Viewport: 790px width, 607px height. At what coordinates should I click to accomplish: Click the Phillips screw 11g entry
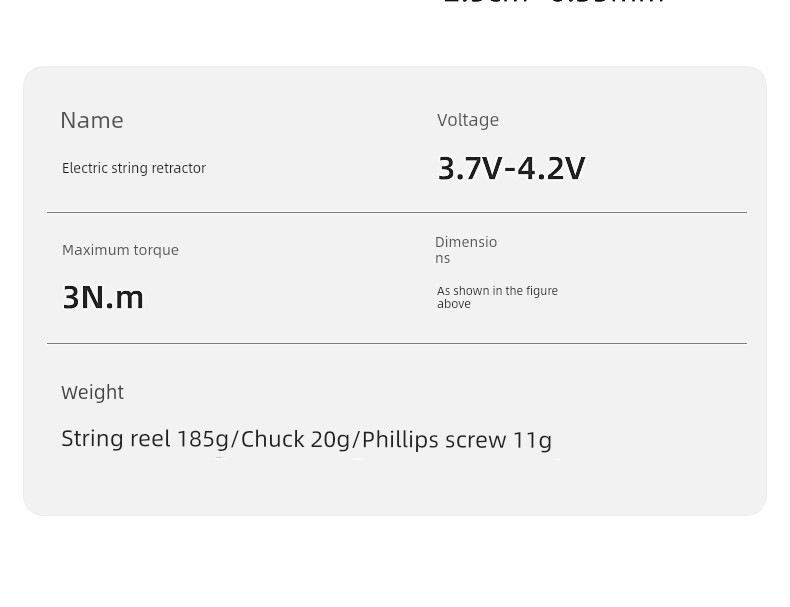tap(457, 439)
